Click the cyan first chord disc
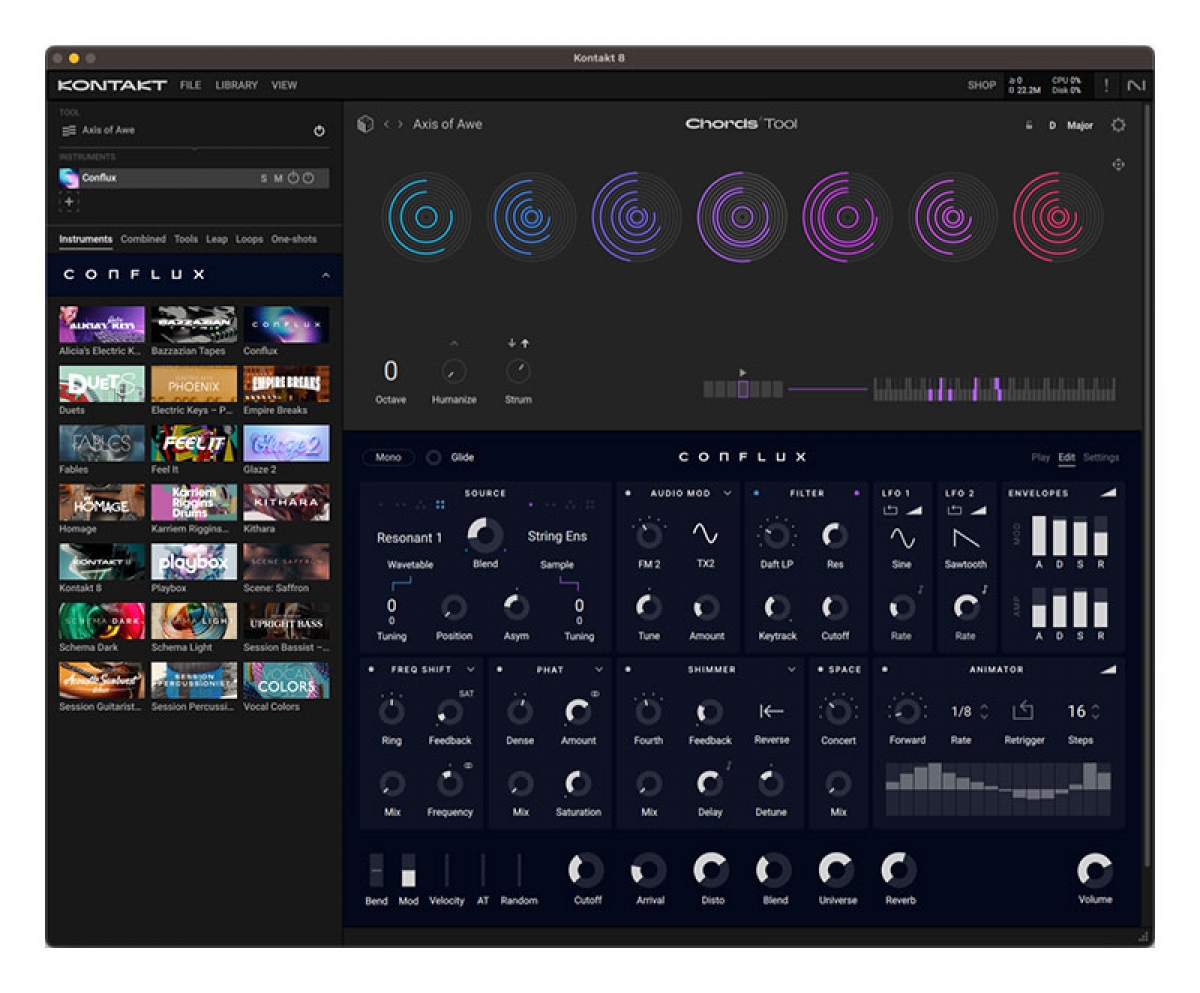 [425, 216]
